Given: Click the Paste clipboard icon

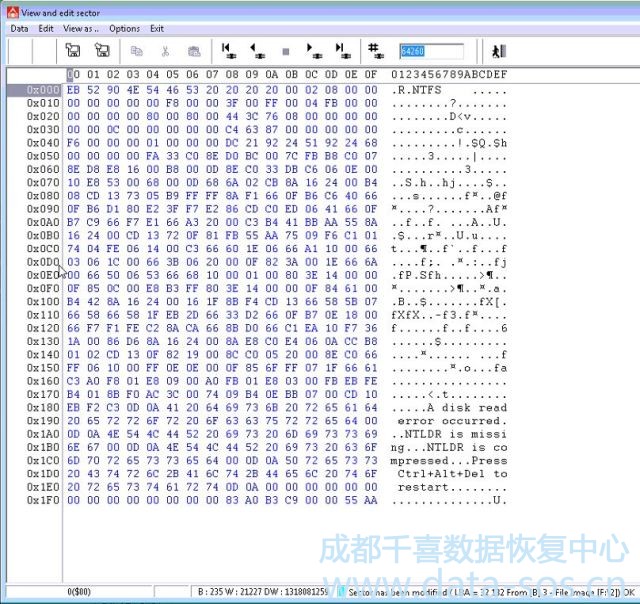Looking at the screenshot, I should [x=194, y=51].
